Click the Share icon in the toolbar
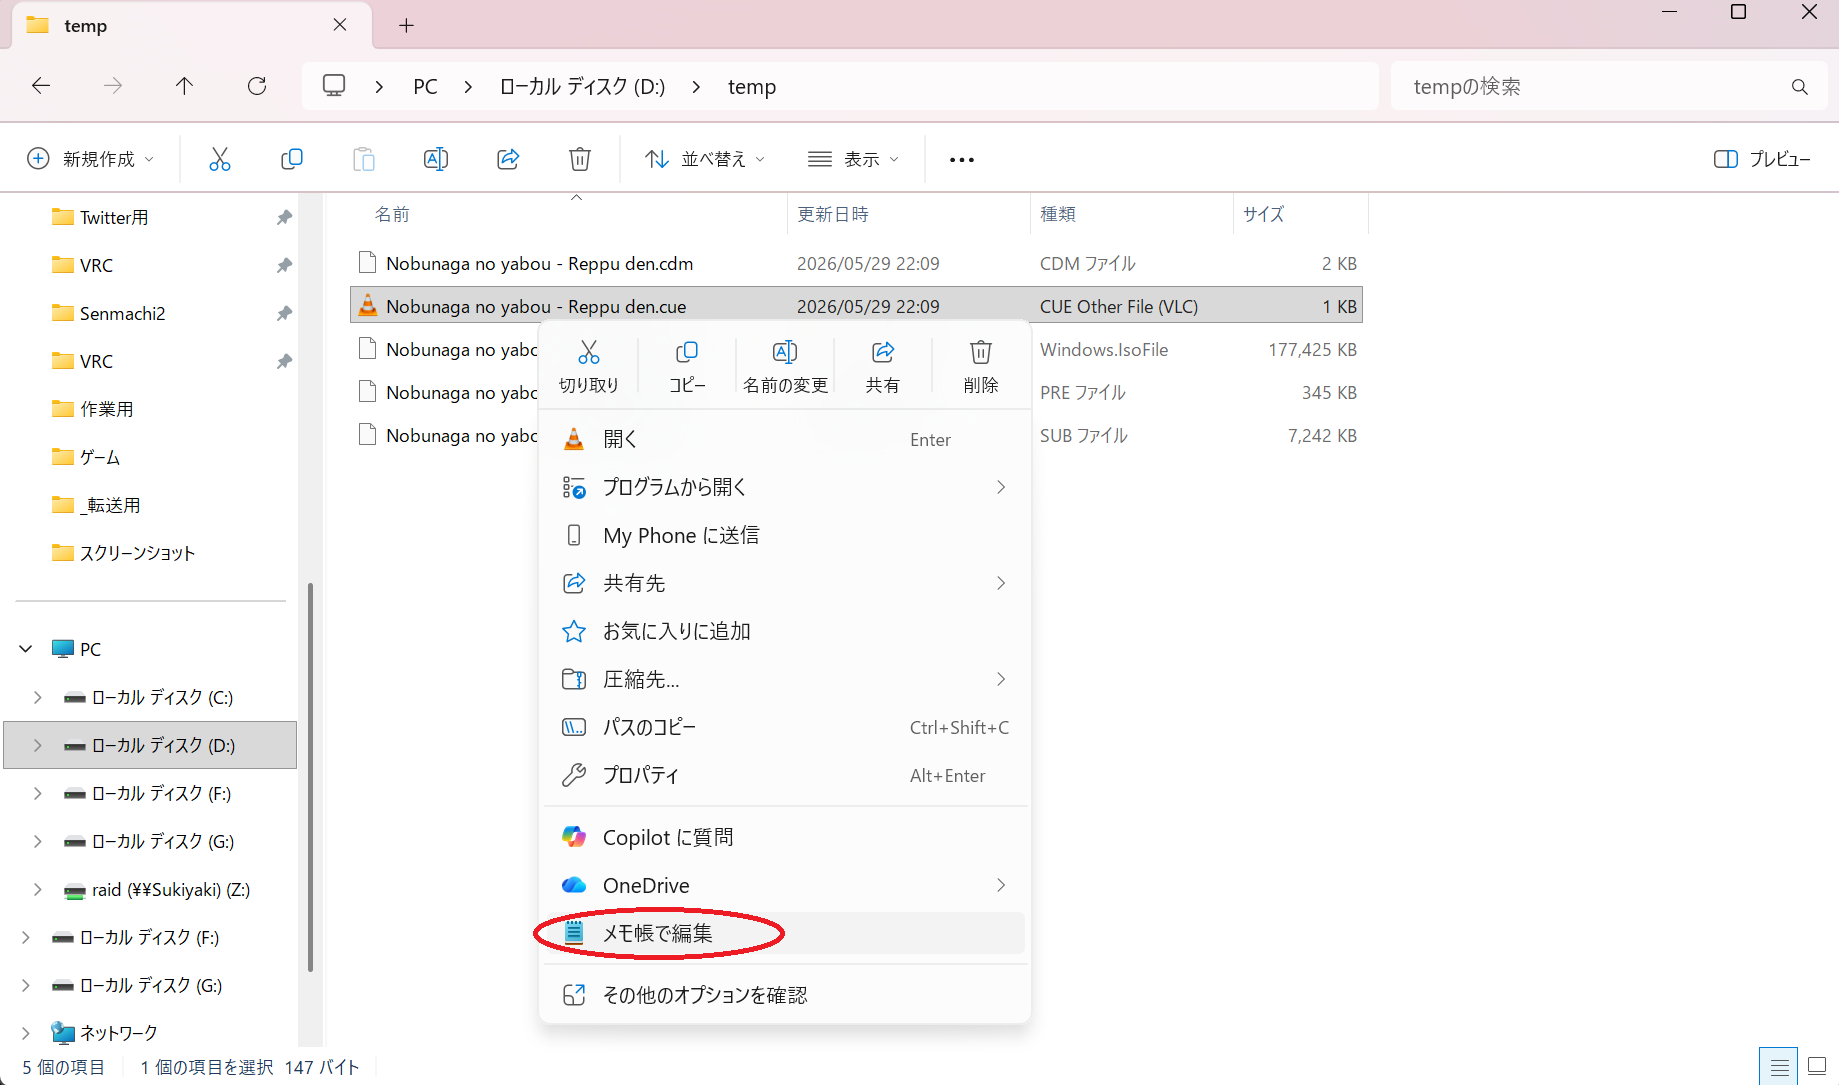Screen dimensions: 1839x1085 pyautogui.click(x=508, y=159)
